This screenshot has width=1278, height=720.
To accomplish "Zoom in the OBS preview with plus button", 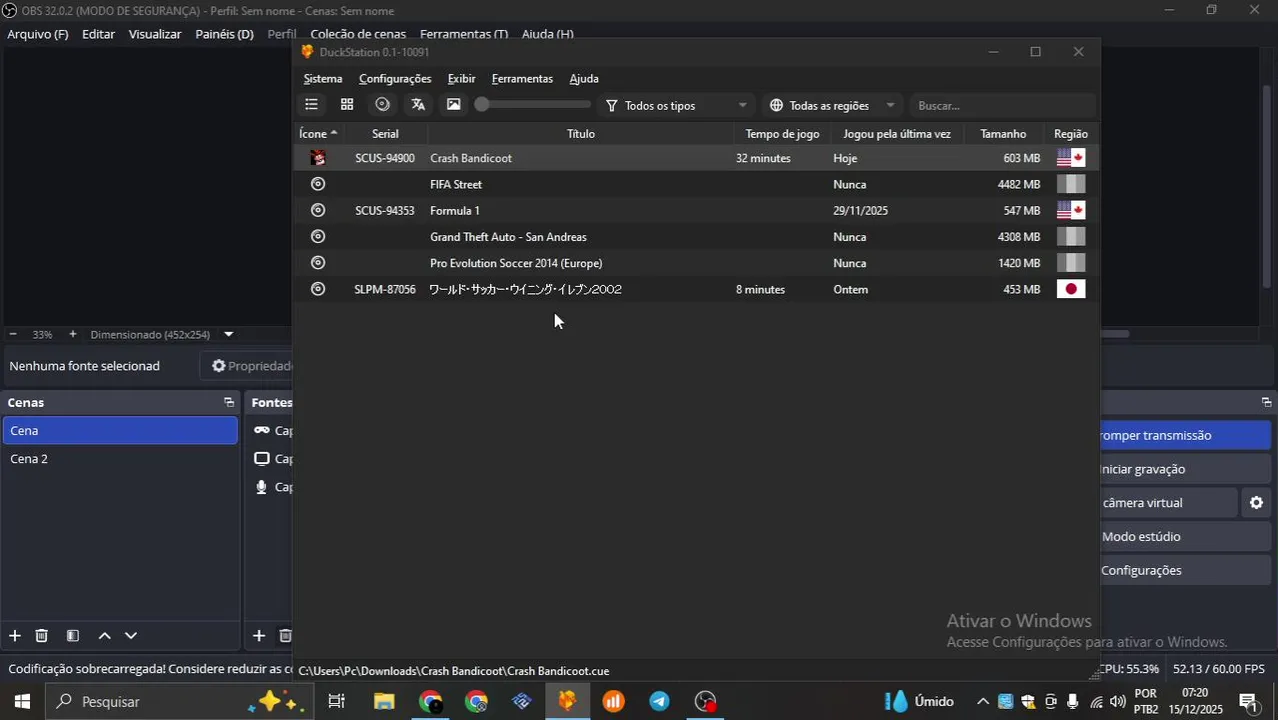I will [72, 334].
